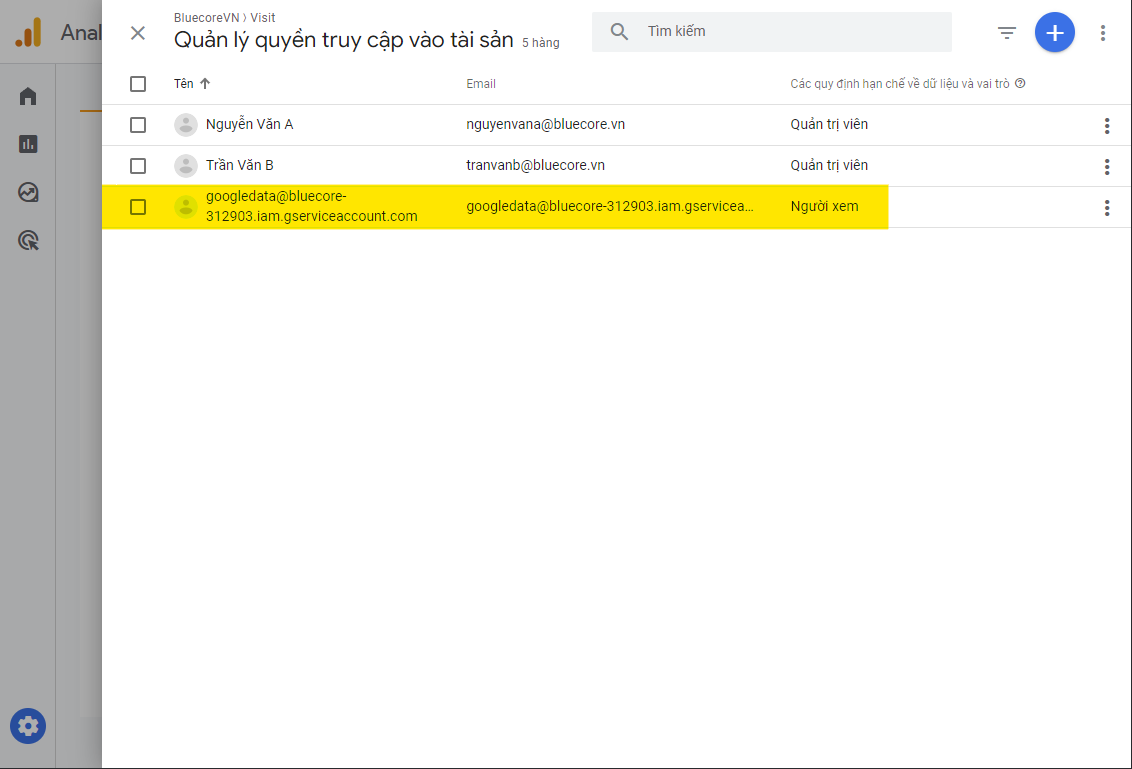The width and height of the screenshot is (1132, 769).
Task: Open row options menu for Nguyễn Văn A
Action: tap(1106, 125)
